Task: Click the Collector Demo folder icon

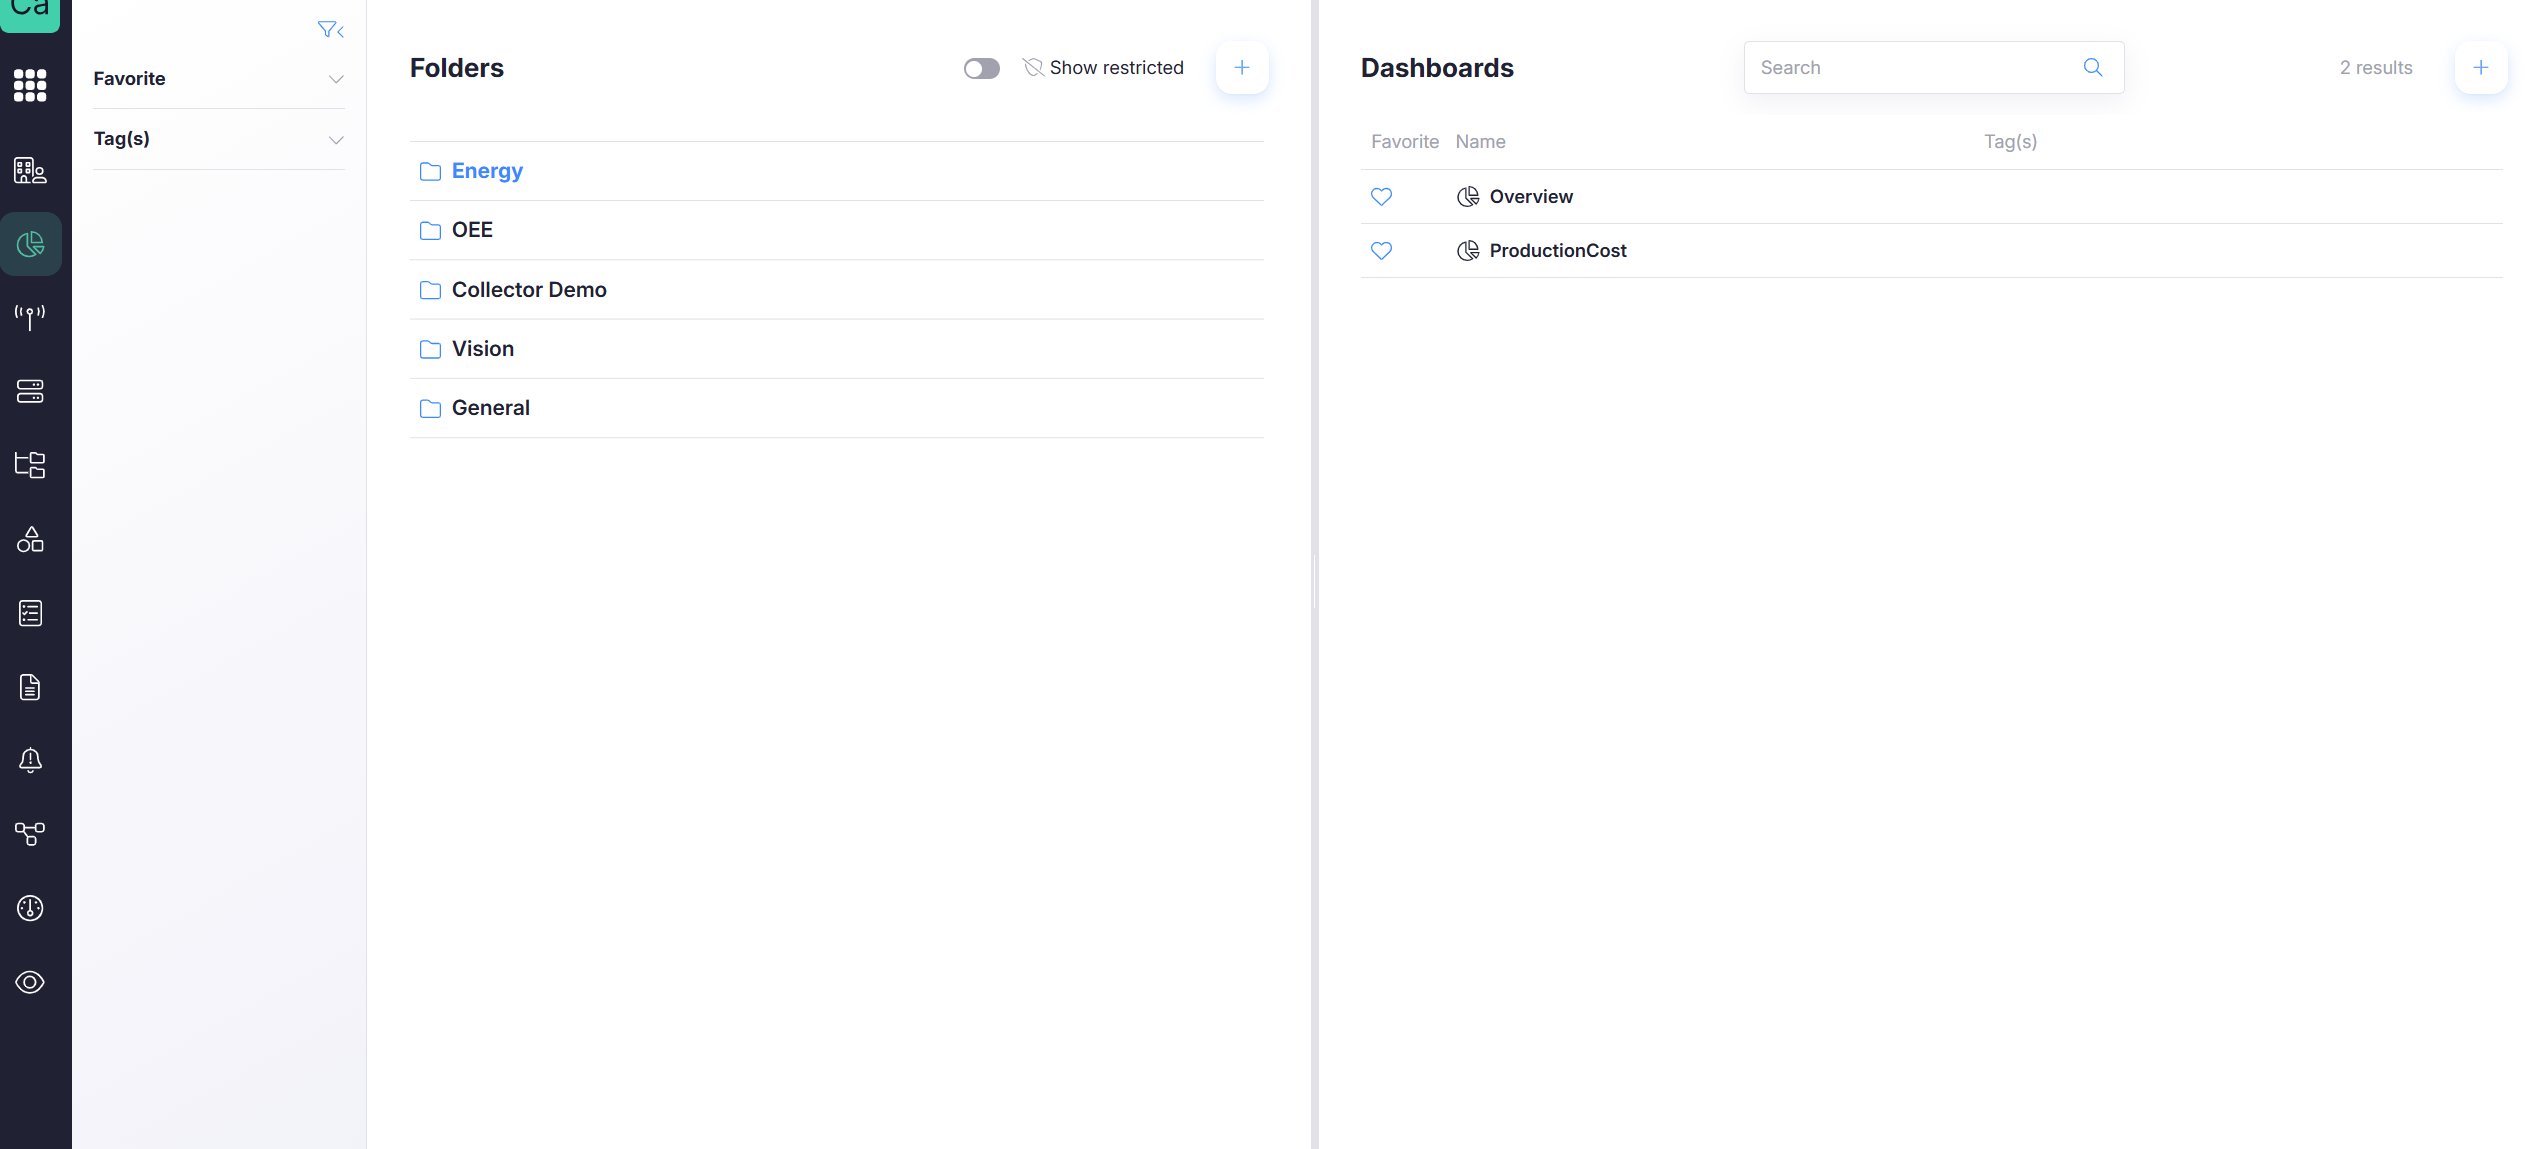Action: coord(430,290)
